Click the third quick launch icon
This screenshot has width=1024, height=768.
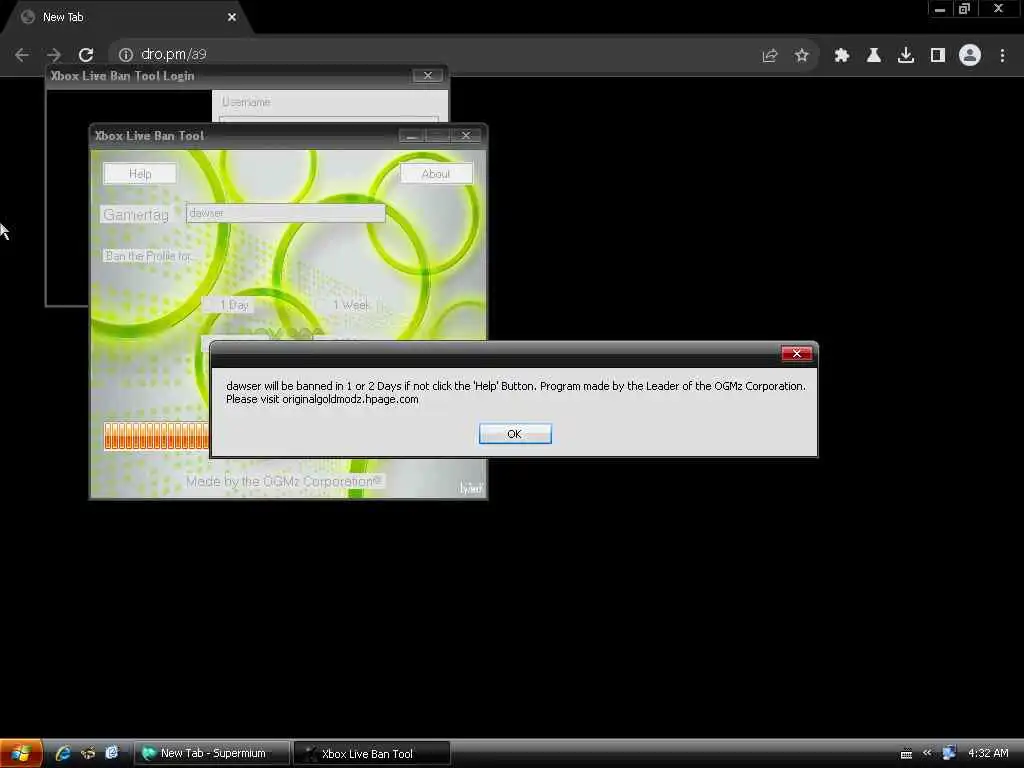tap(112, 753)
